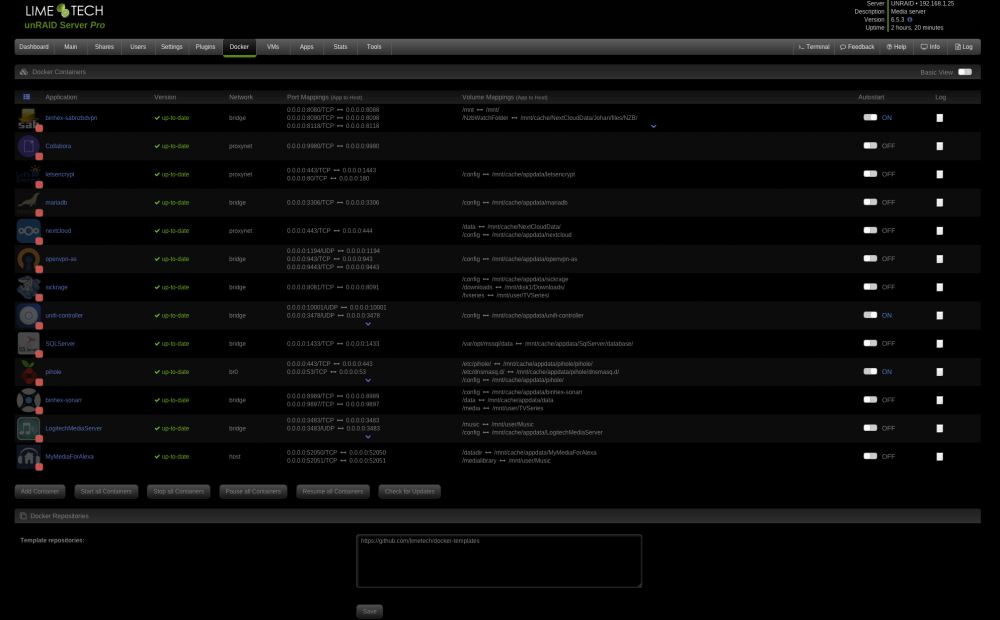
Task: Click the Add Container button
Action: coord(40,492)
